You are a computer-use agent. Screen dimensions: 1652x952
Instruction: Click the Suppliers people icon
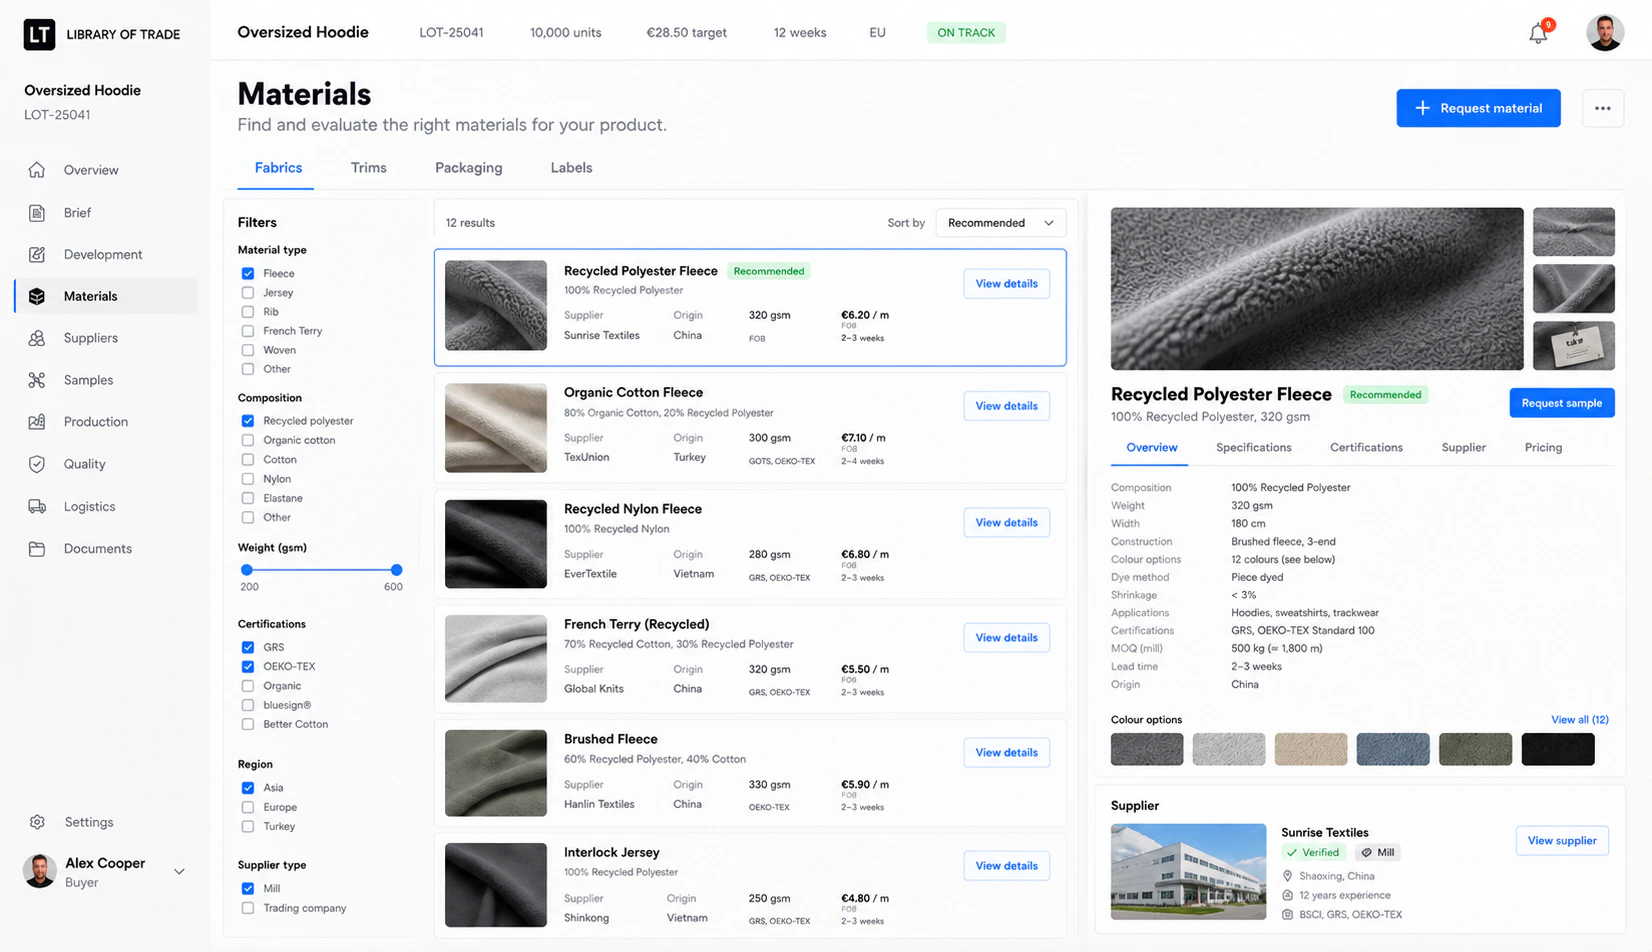tap(37, 338)
